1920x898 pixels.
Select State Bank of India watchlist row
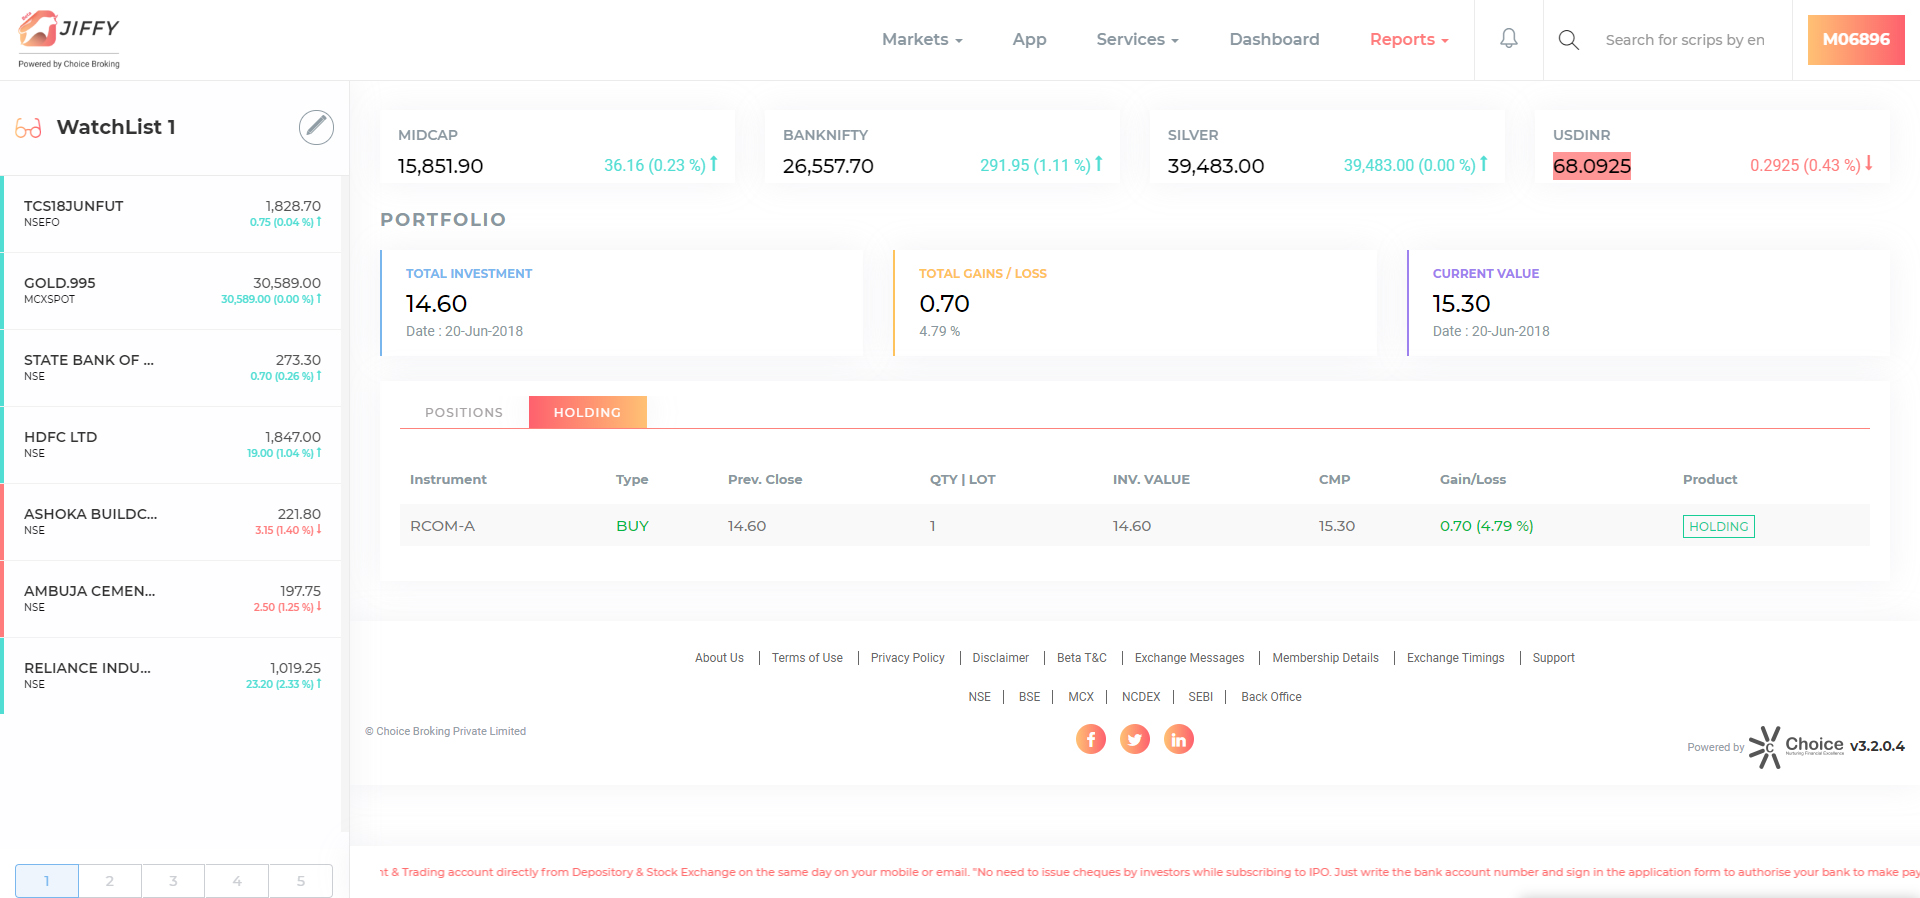[x=171, y=368]
